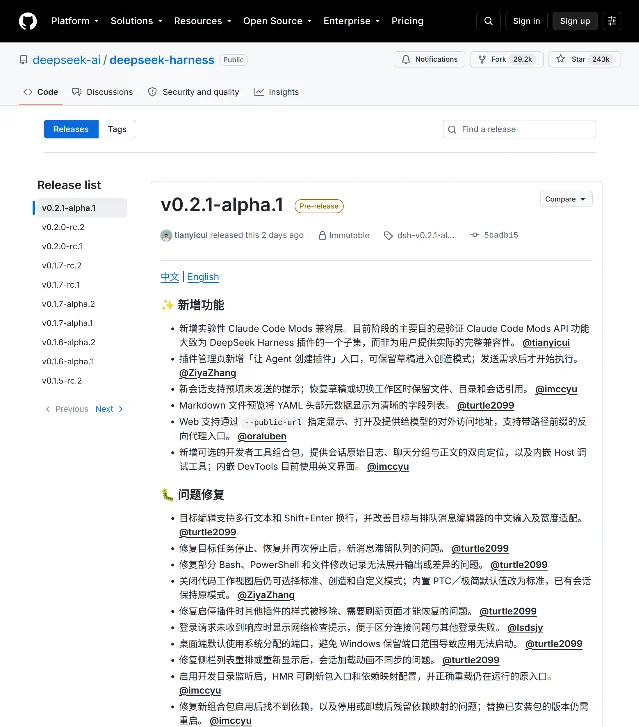Expand the Open Source menu

coord(277,21)
